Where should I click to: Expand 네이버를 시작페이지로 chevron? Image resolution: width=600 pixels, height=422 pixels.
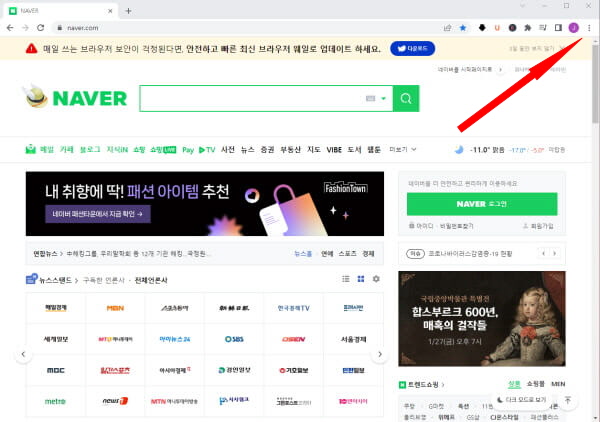(x=500, y=70)
